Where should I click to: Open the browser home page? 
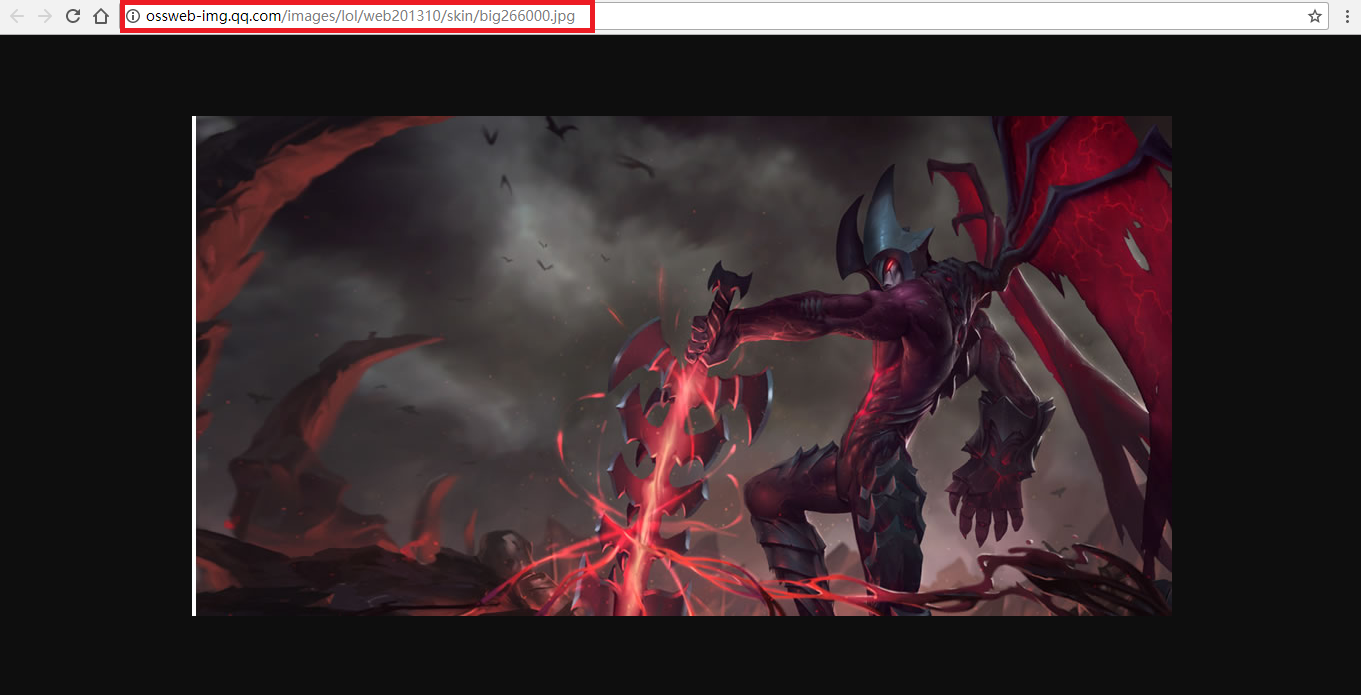click(x=101, y=16)
